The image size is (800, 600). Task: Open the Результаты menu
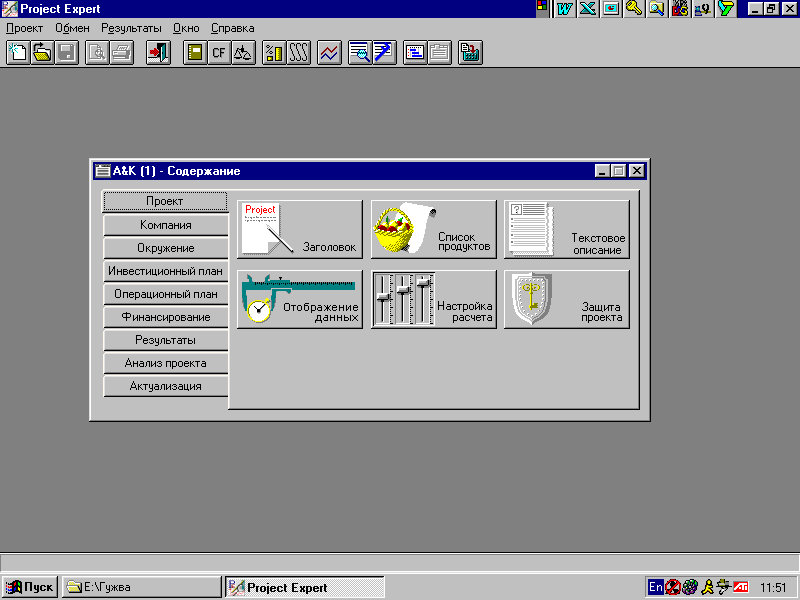(131, 29)
